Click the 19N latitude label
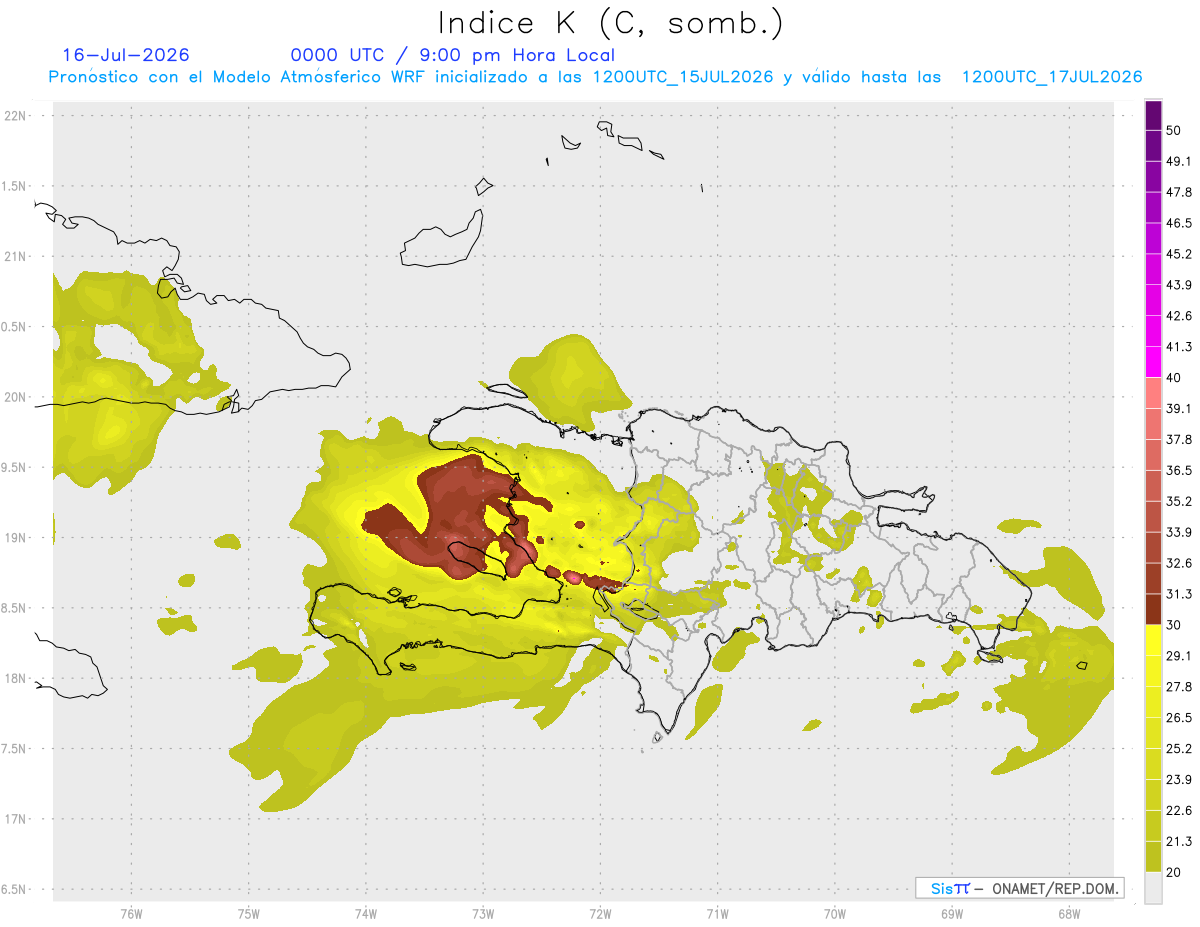The height and width of the screenshot is (927, 1200). point(17,537)
